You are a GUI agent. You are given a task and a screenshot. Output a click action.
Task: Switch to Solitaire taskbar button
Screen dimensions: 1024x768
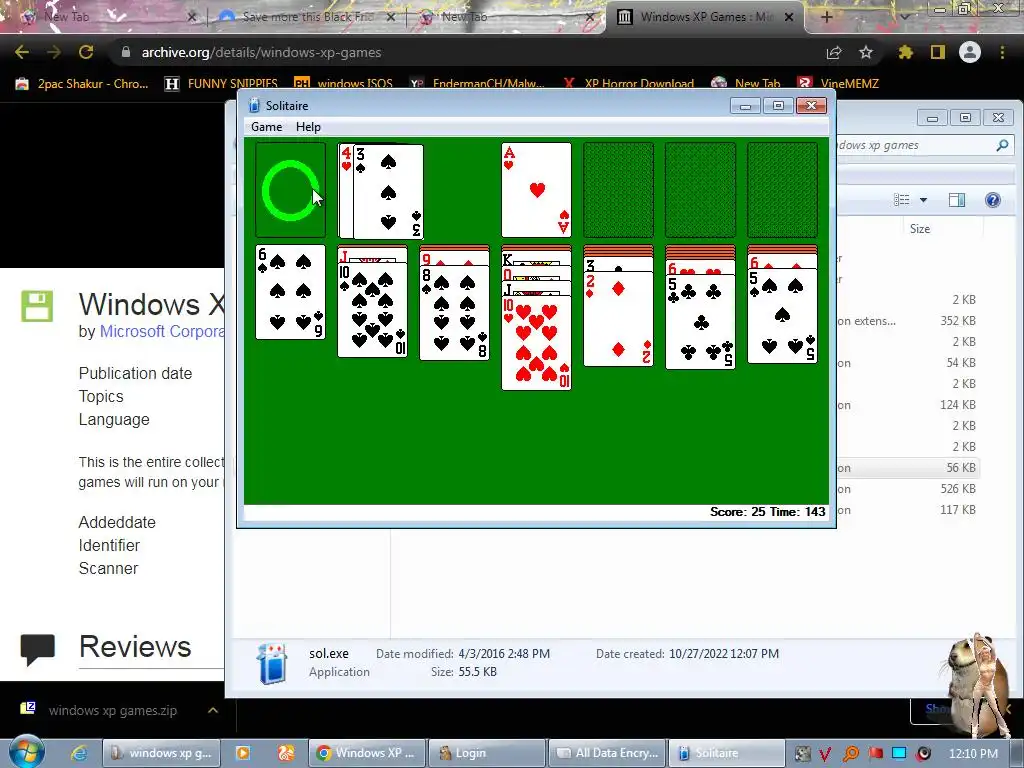coord(726,753)
